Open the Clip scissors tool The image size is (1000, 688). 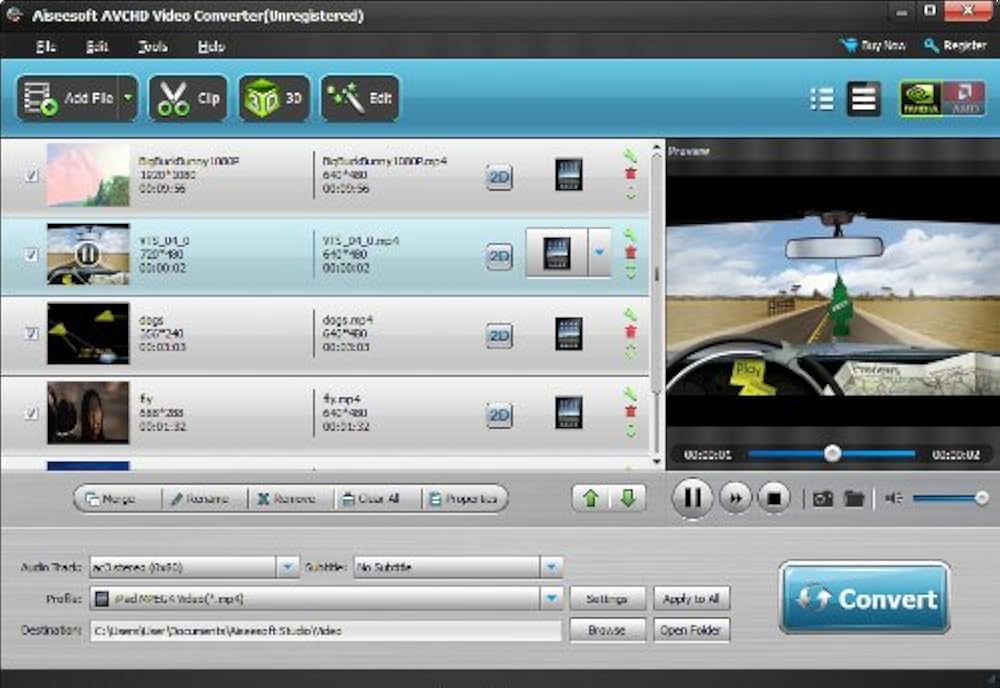point(188,98)
